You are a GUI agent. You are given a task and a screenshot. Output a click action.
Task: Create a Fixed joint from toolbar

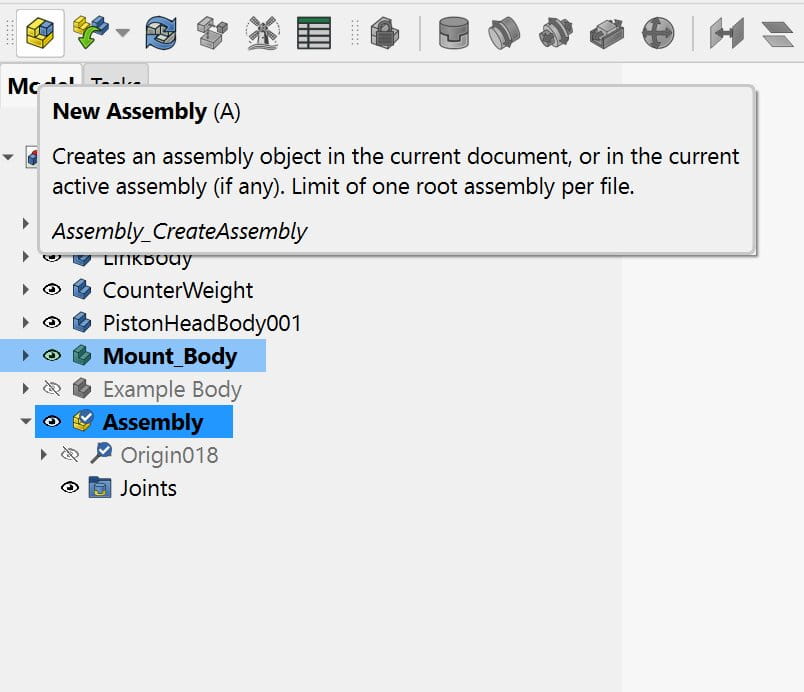click(455, 33)
